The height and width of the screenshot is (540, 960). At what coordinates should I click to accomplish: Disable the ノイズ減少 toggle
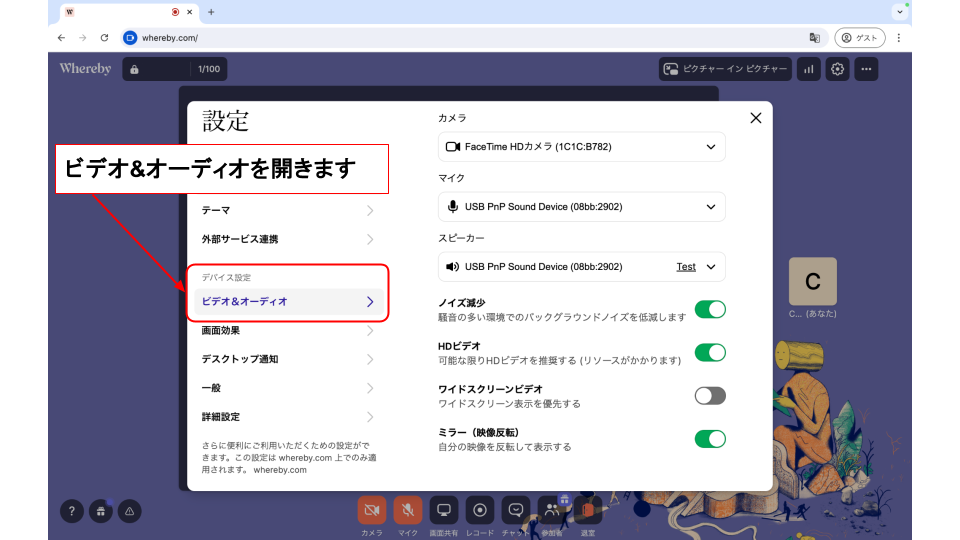coord(710,309)
